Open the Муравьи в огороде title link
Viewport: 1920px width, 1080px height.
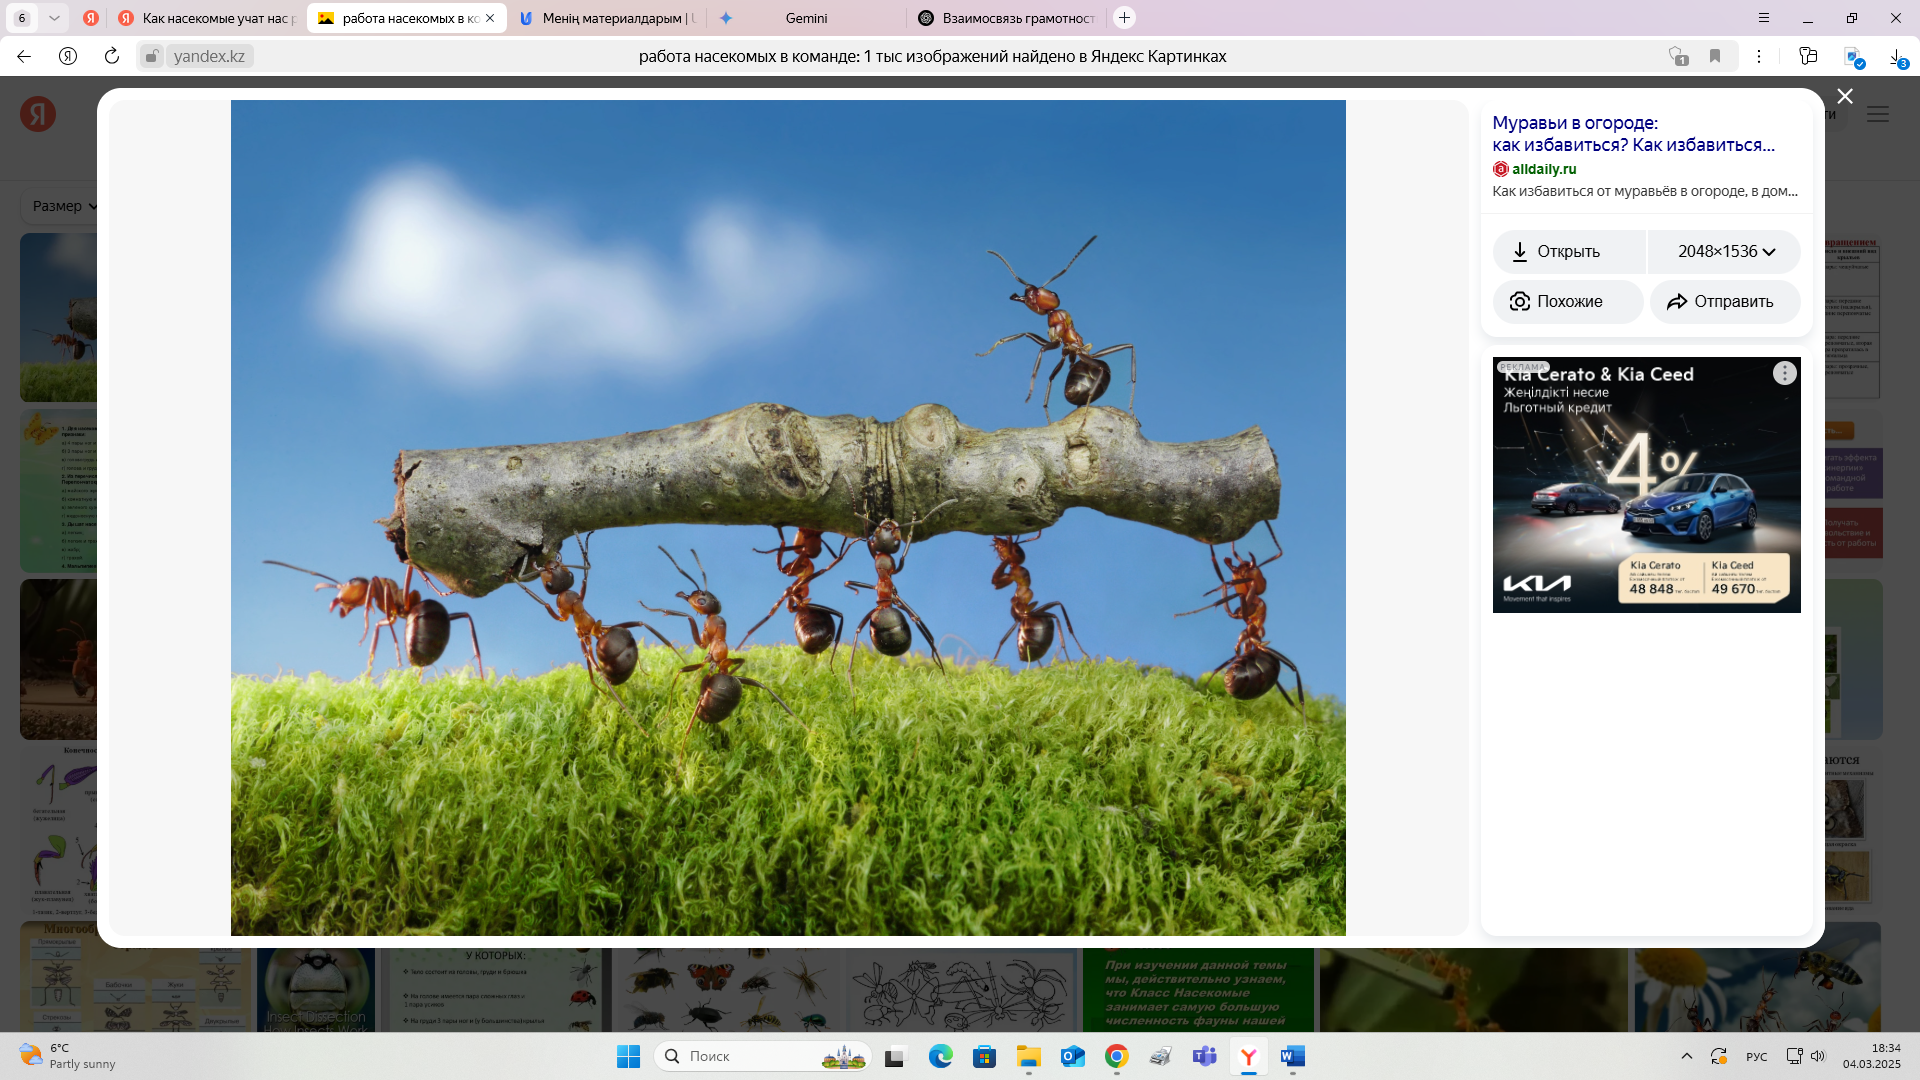click(1632, 134)
